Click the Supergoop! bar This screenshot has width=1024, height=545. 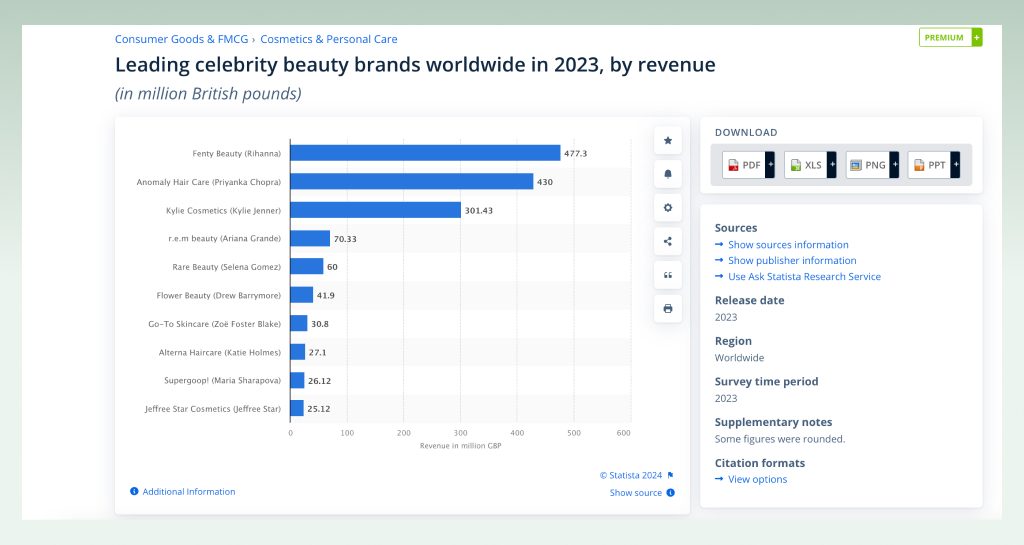297,380
